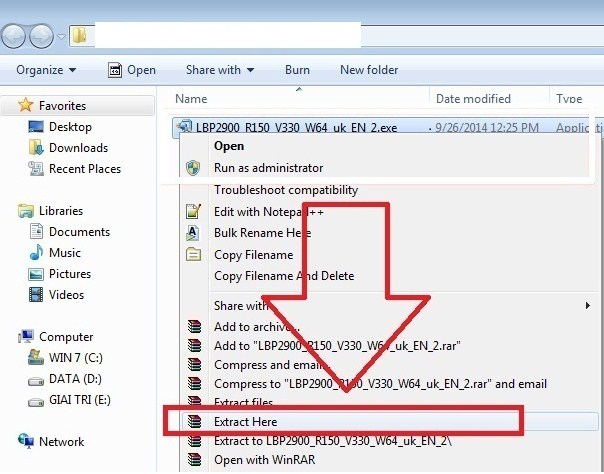Click the Music note icon
604x474 pixels.
[x=36, y=253]
